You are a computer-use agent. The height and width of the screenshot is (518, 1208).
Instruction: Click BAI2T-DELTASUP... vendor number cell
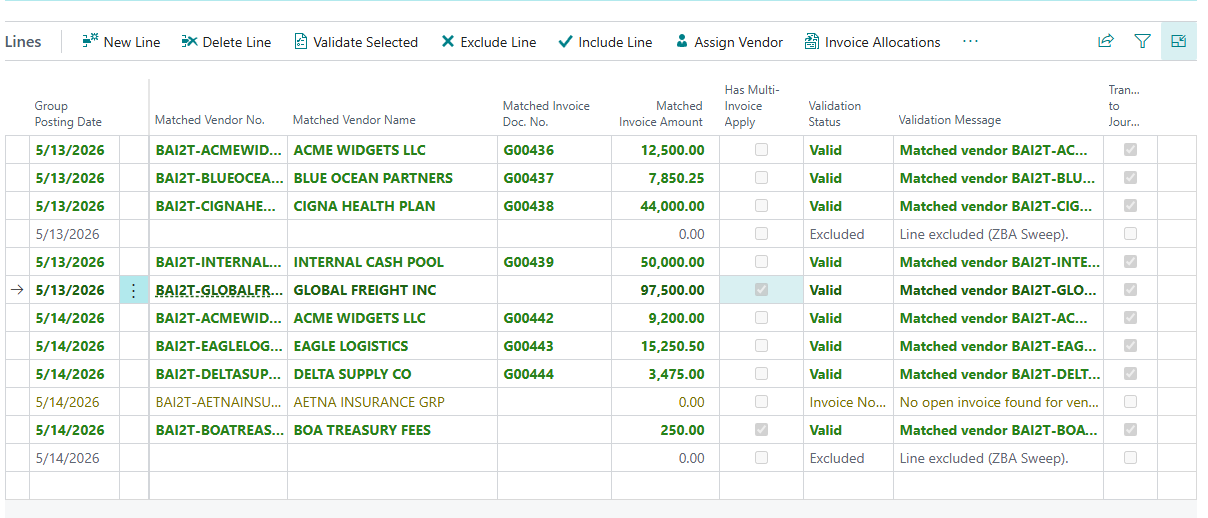pos(218,374)
